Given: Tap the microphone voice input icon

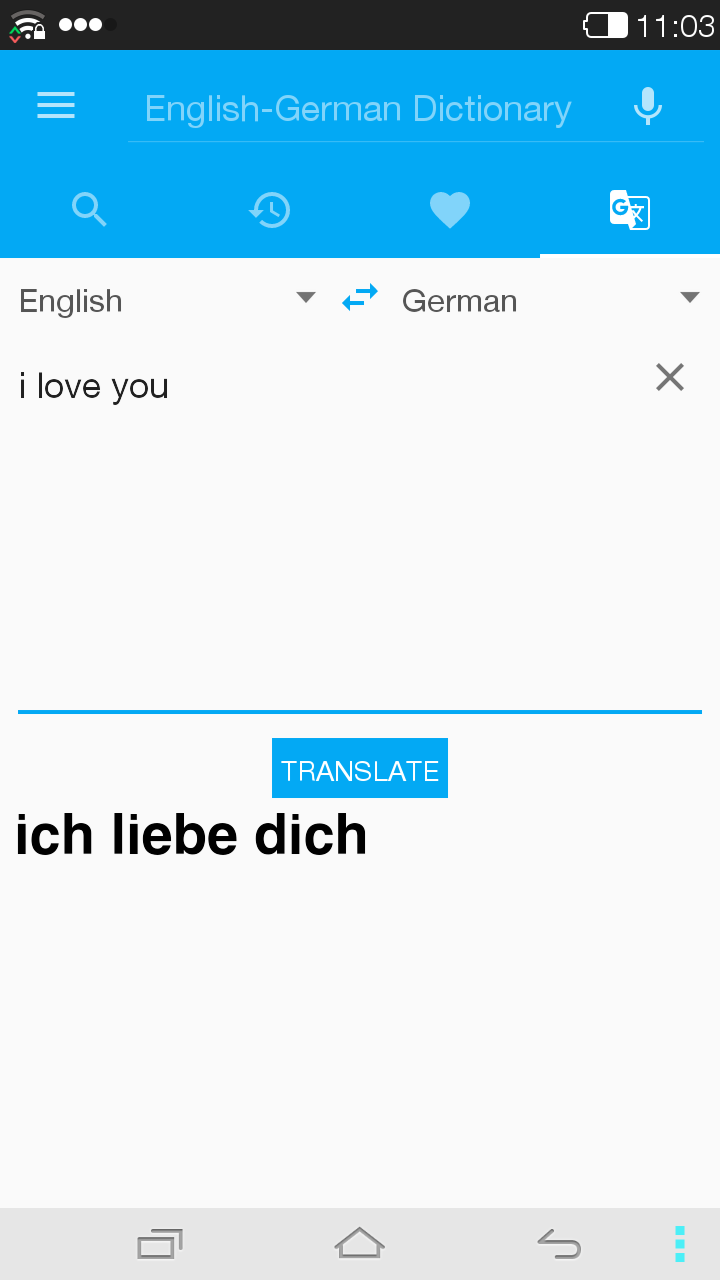Looking at the screenshot, I should coord(648,106).
